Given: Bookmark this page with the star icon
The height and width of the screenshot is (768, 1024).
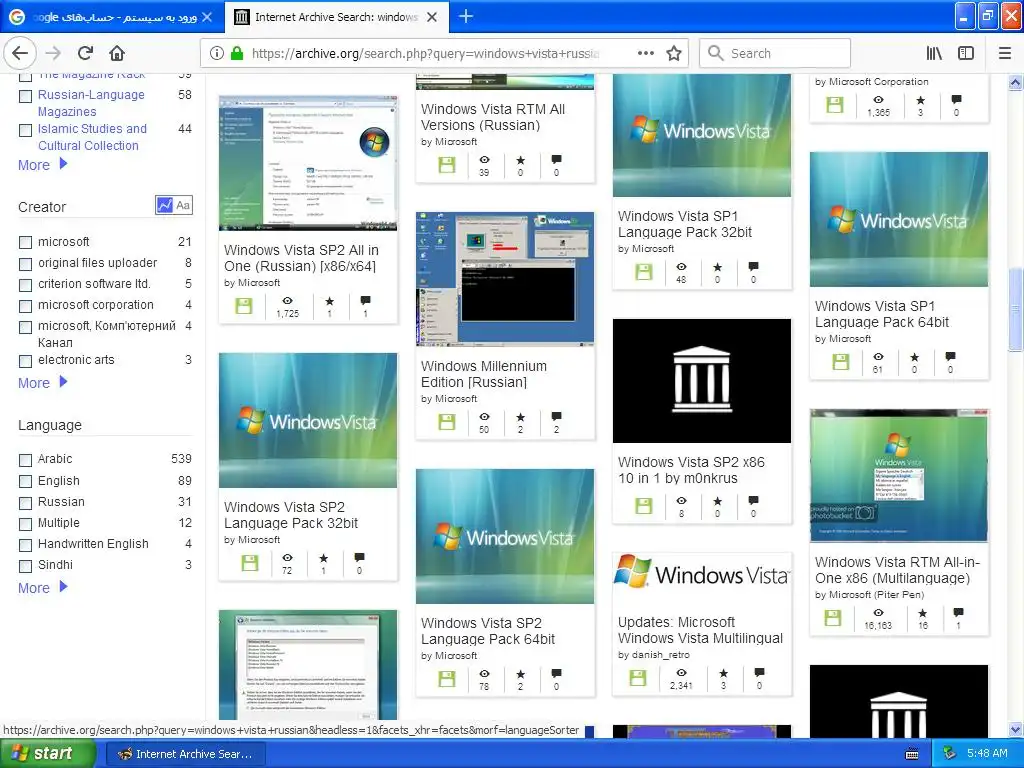Looking at the screenshot, I should tap(674, 53).
